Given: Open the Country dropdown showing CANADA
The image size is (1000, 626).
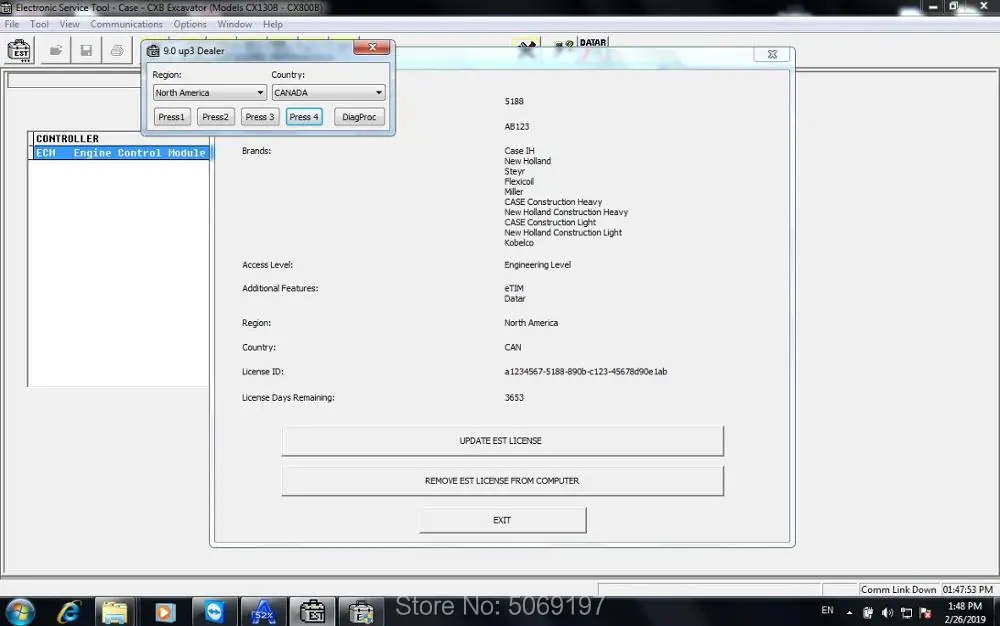Looking at the screenshot, I should (x=328, y=92).
